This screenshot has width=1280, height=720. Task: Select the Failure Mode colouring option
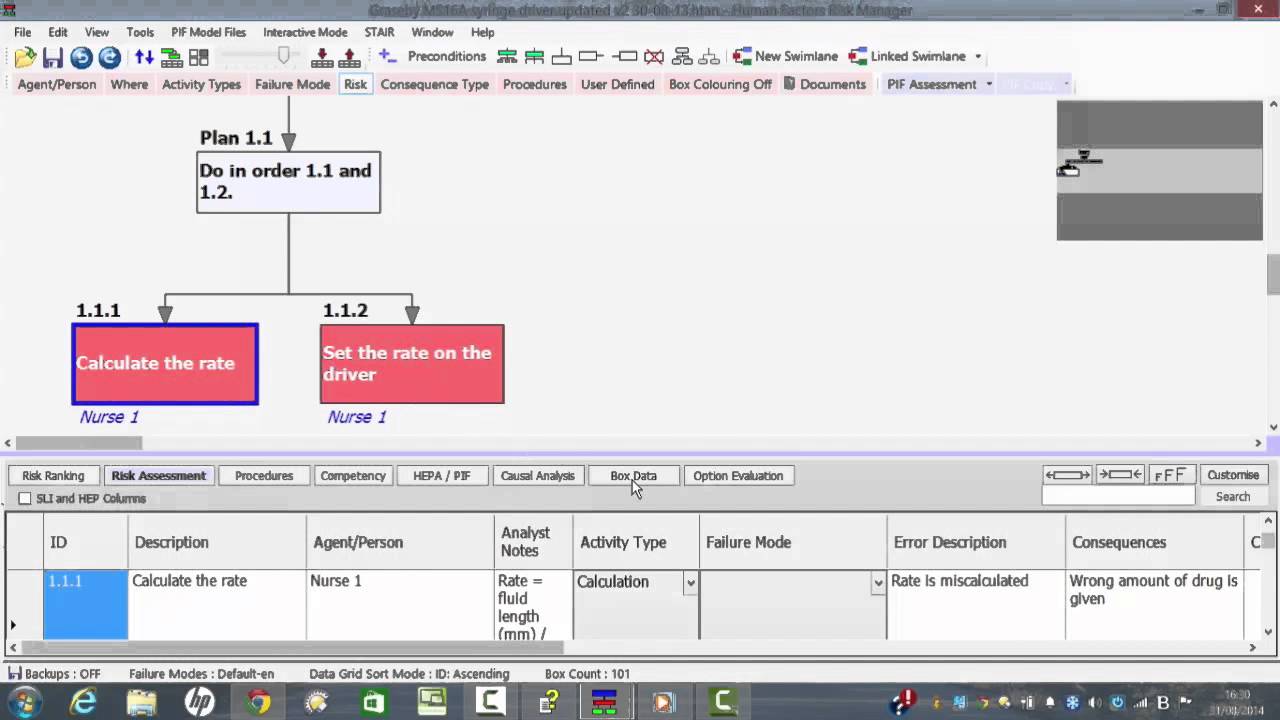click(292, 84)
